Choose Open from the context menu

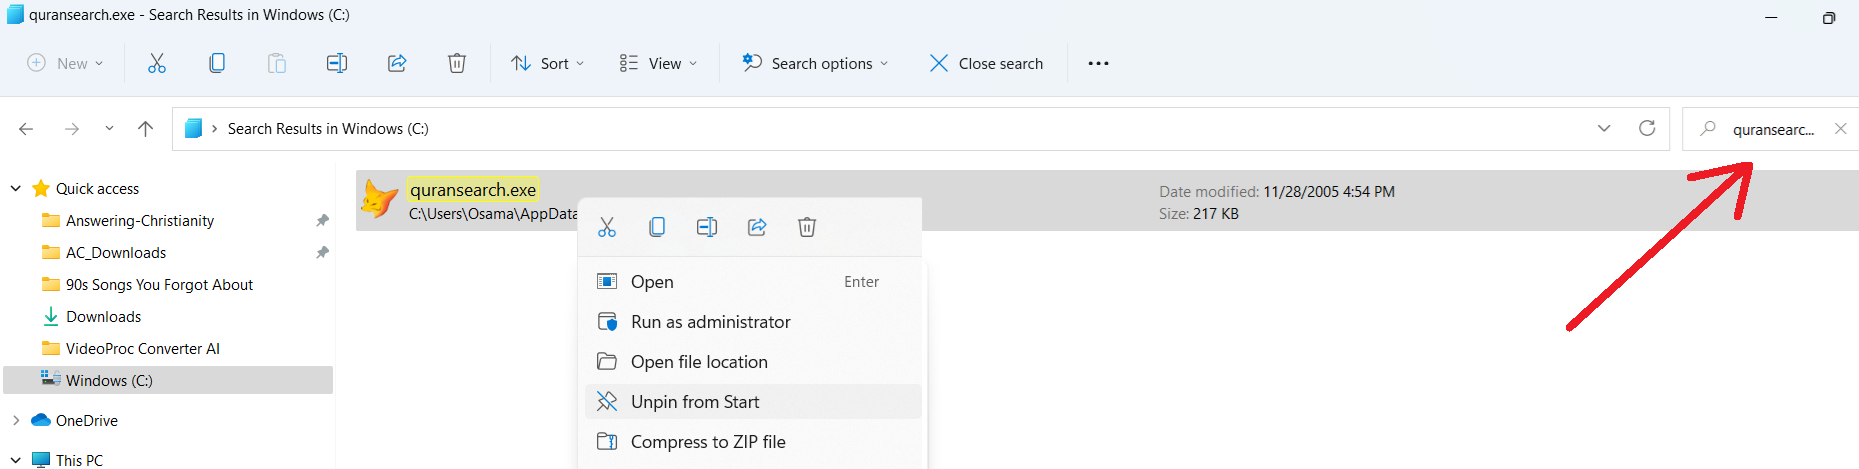[752, 282]
